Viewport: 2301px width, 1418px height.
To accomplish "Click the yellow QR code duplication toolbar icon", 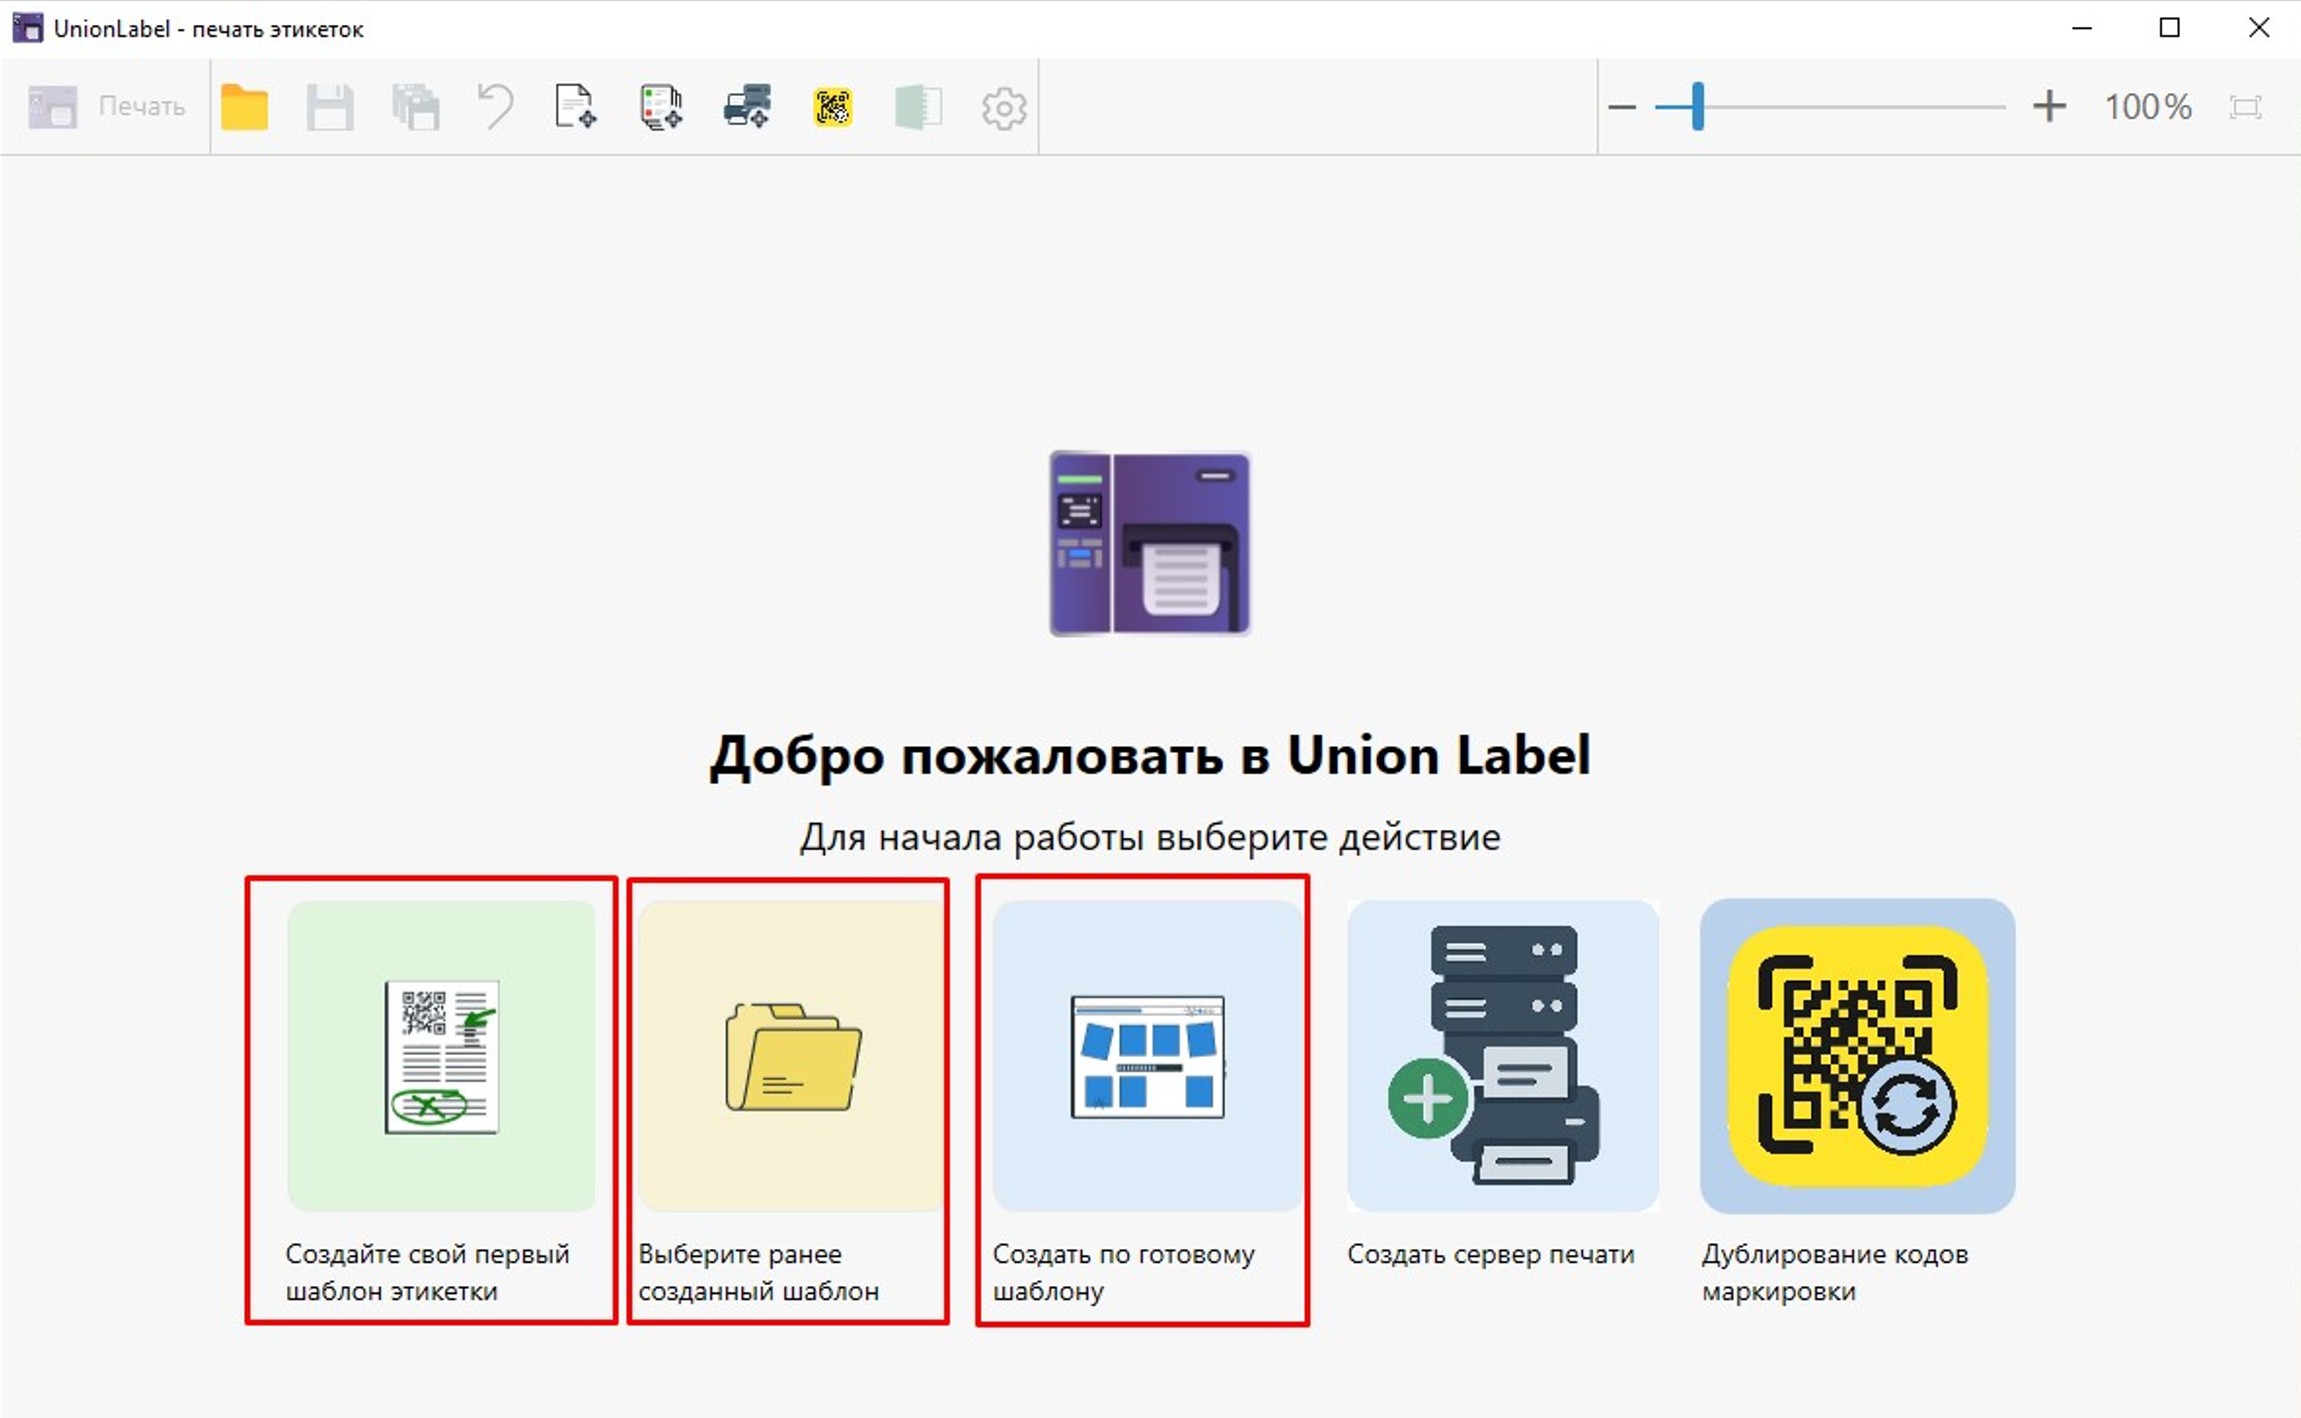I will (x=832, y=107).
